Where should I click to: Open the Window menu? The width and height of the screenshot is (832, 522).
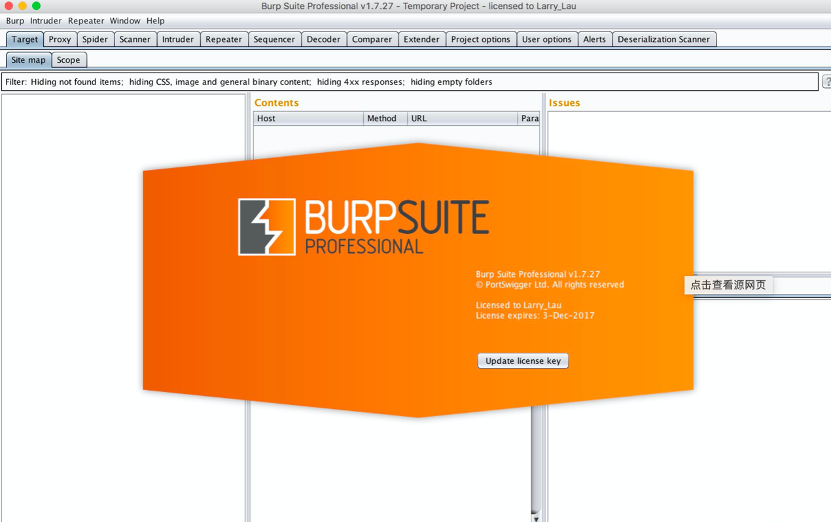[125, 21]
